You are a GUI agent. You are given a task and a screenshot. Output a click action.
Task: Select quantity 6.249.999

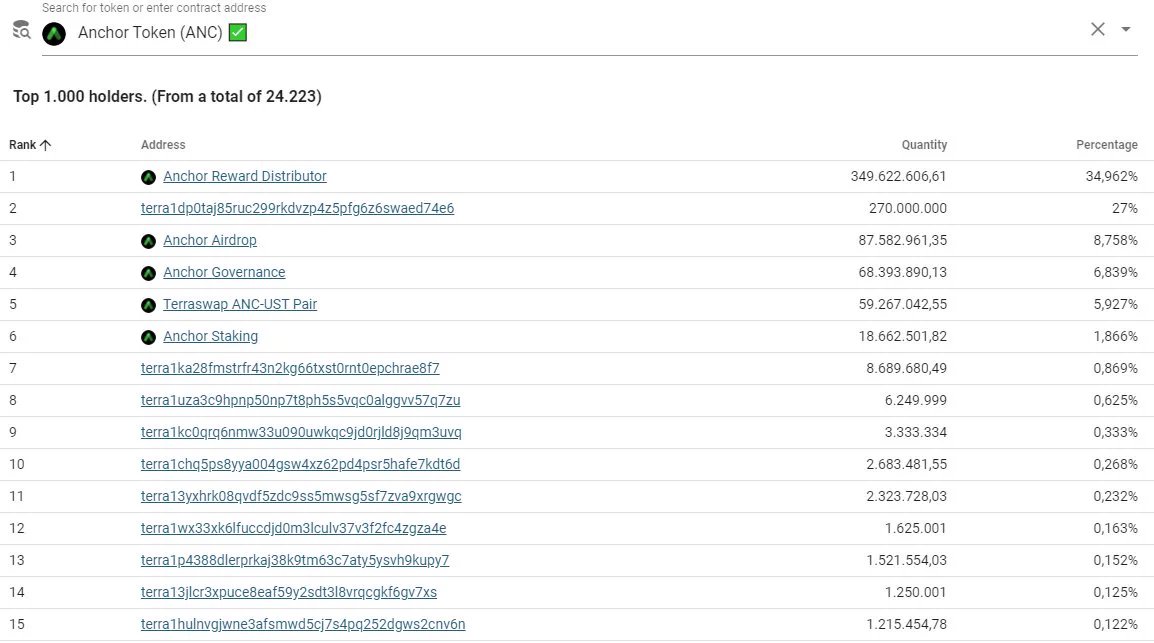(916, 400)
